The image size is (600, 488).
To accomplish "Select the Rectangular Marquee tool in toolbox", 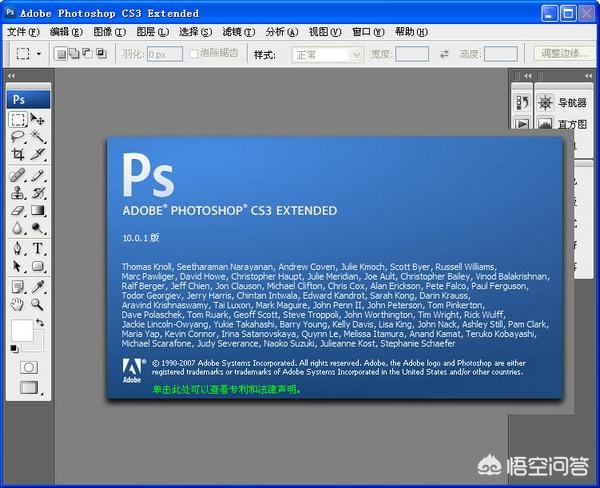I will click(18, 120).
